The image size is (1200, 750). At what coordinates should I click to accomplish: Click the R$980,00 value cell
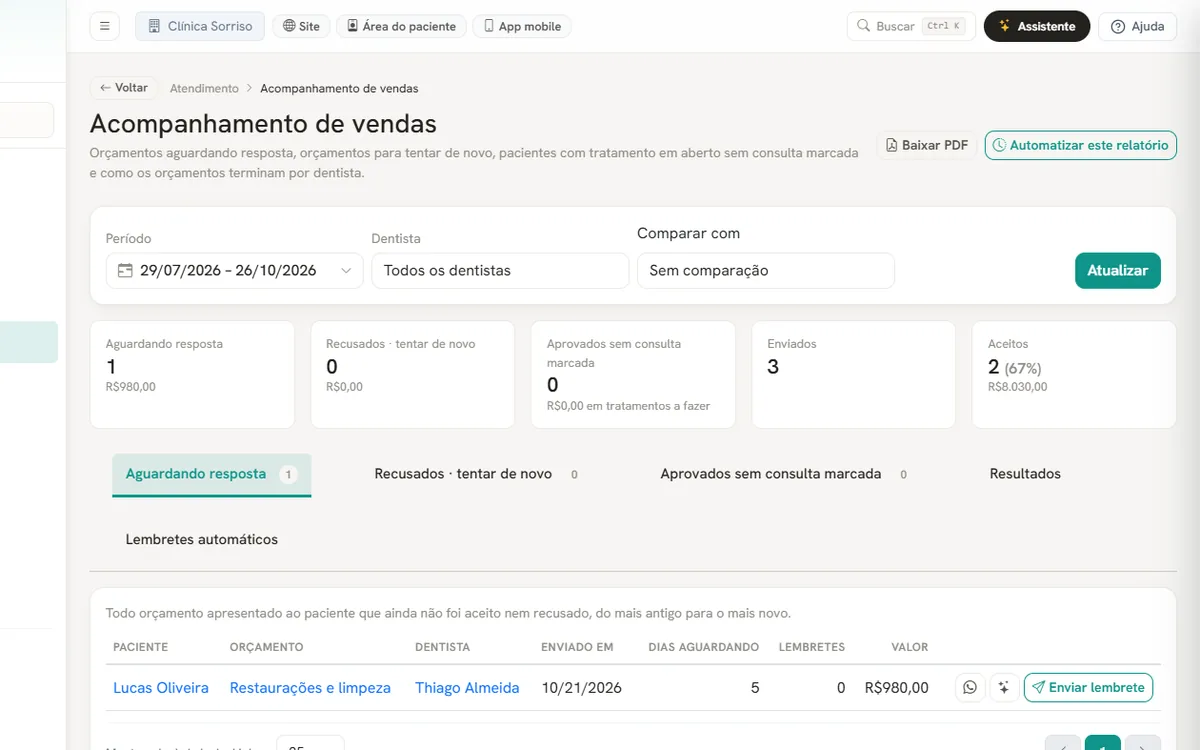(x=897, y=687)
